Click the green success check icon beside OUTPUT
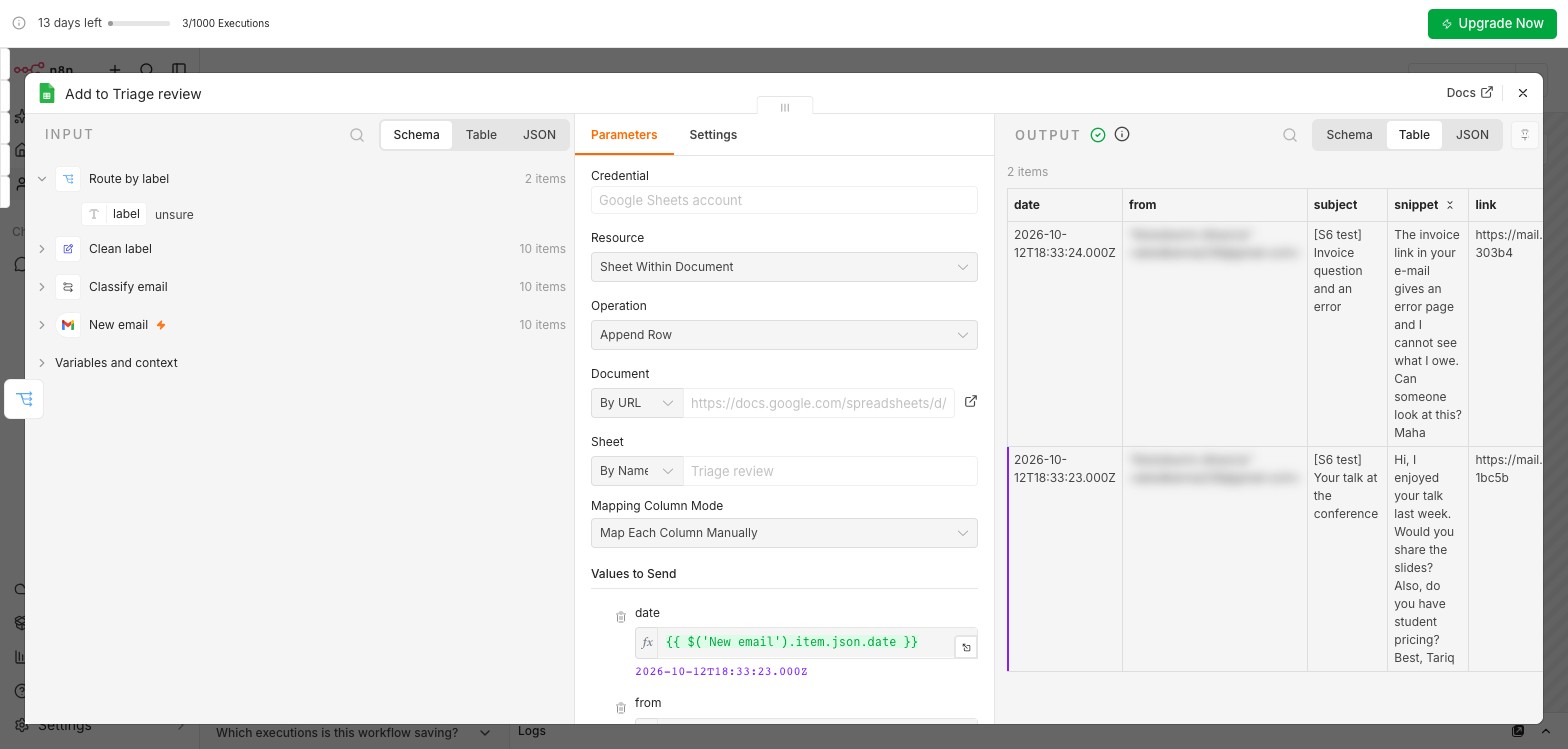The width and height of the screenshot is (1568, 749). click(1098, 135)
